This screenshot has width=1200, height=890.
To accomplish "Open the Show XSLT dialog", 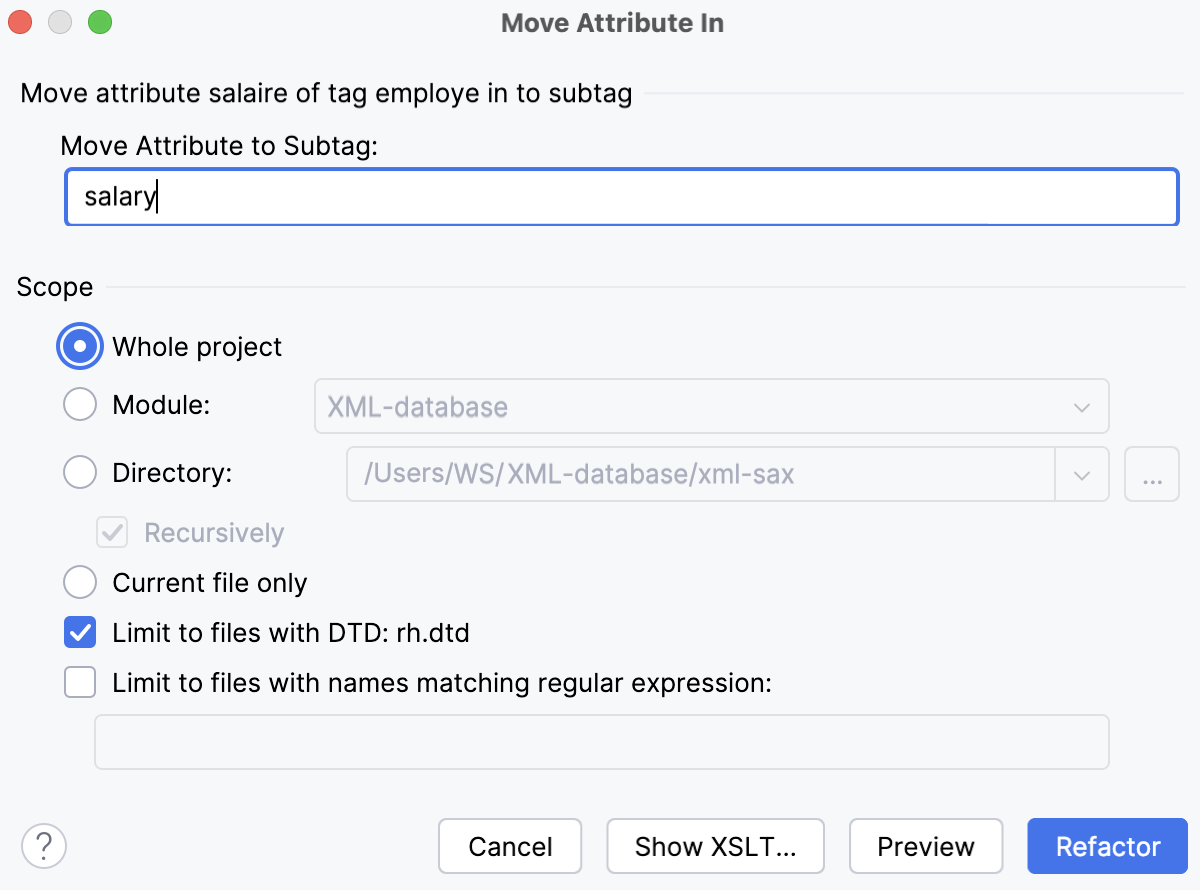I will [x=715, y=846].
